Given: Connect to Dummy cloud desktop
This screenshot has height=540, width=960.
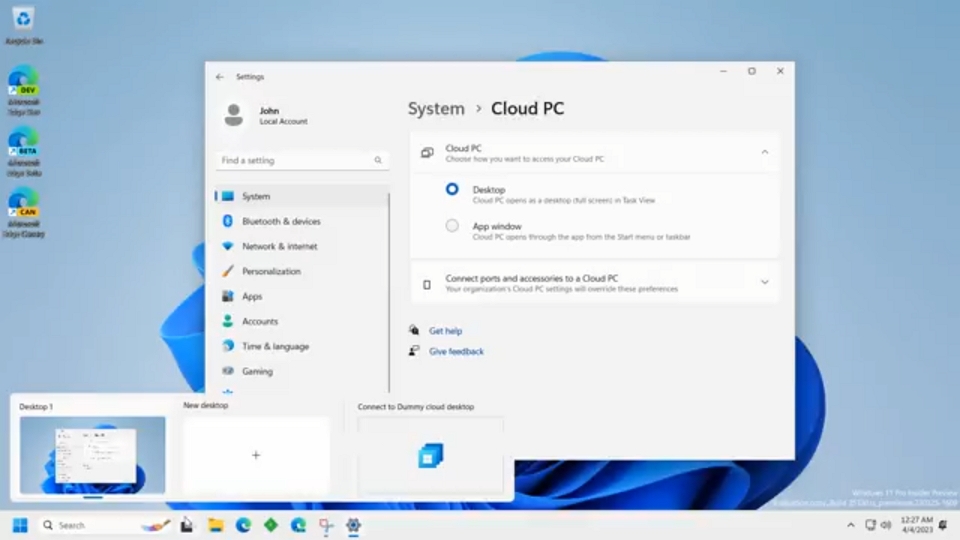Looking at the screenshot, I should pyautogui.click(x=430, y=455).
